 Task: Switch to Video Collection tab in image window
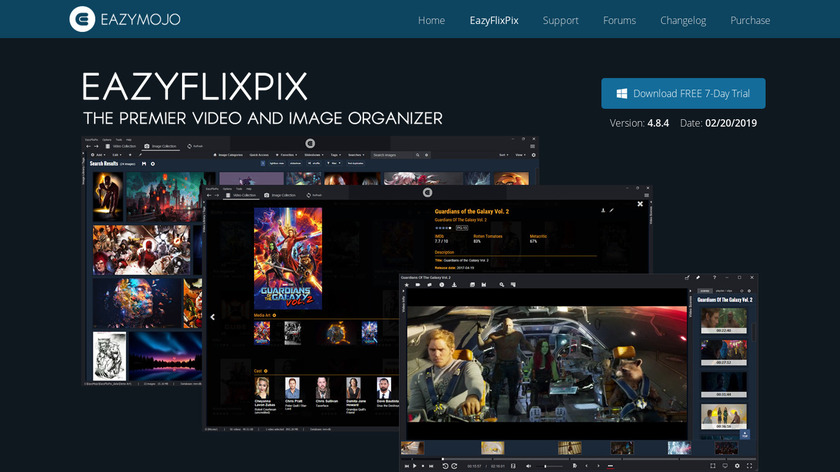[121, 146]
